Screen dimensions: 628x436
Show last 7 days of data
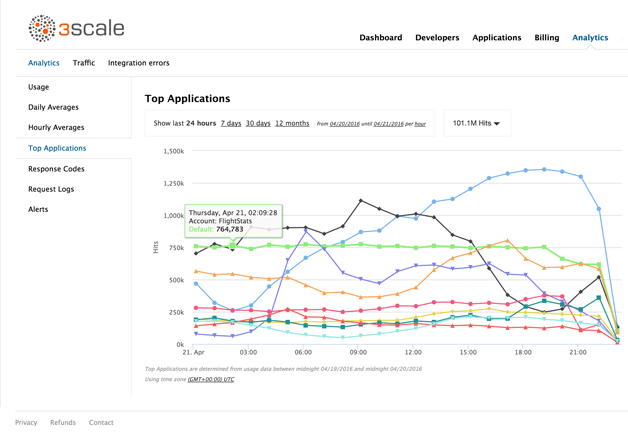[231, 123]
